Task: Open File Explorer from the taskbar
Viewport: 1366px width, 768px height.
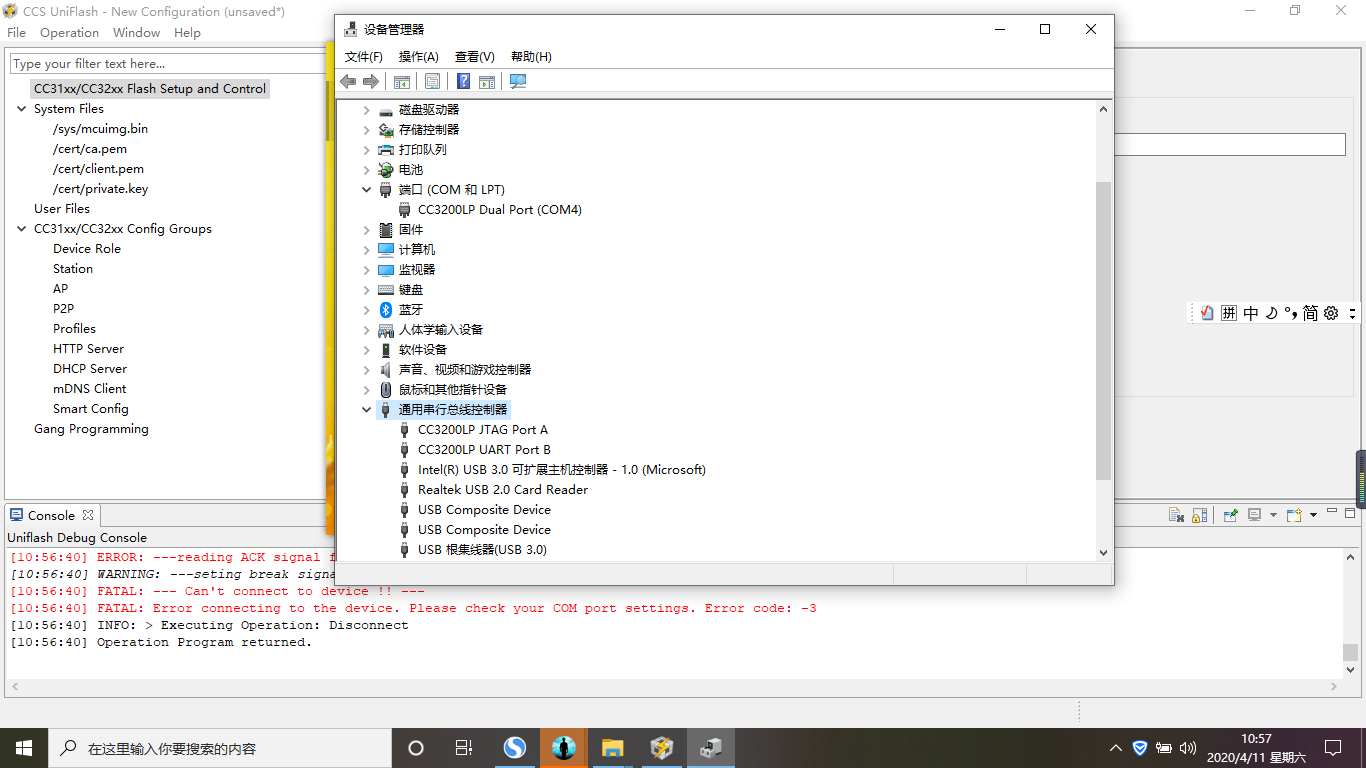Action: tap(613, 748)
